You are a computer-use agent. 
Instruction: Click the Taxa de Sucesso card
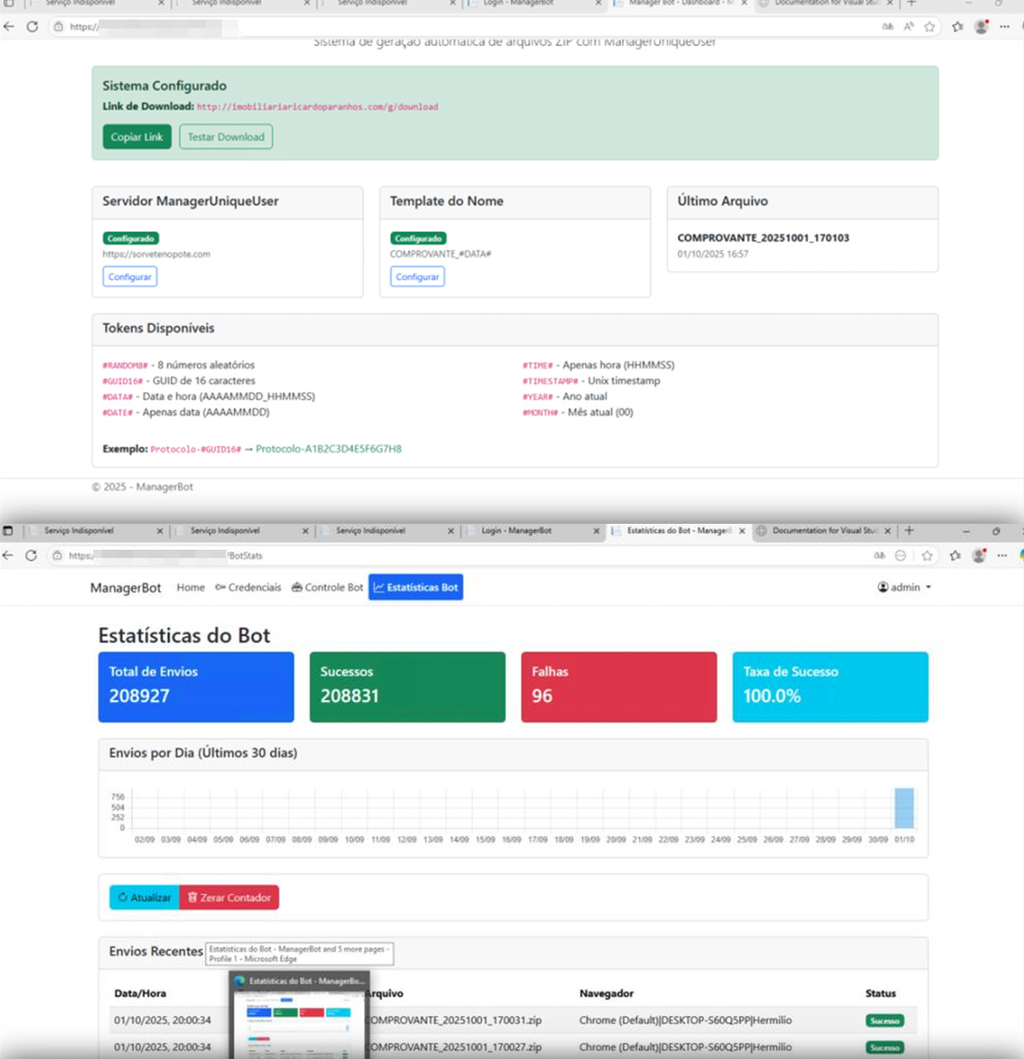point(830,686)
